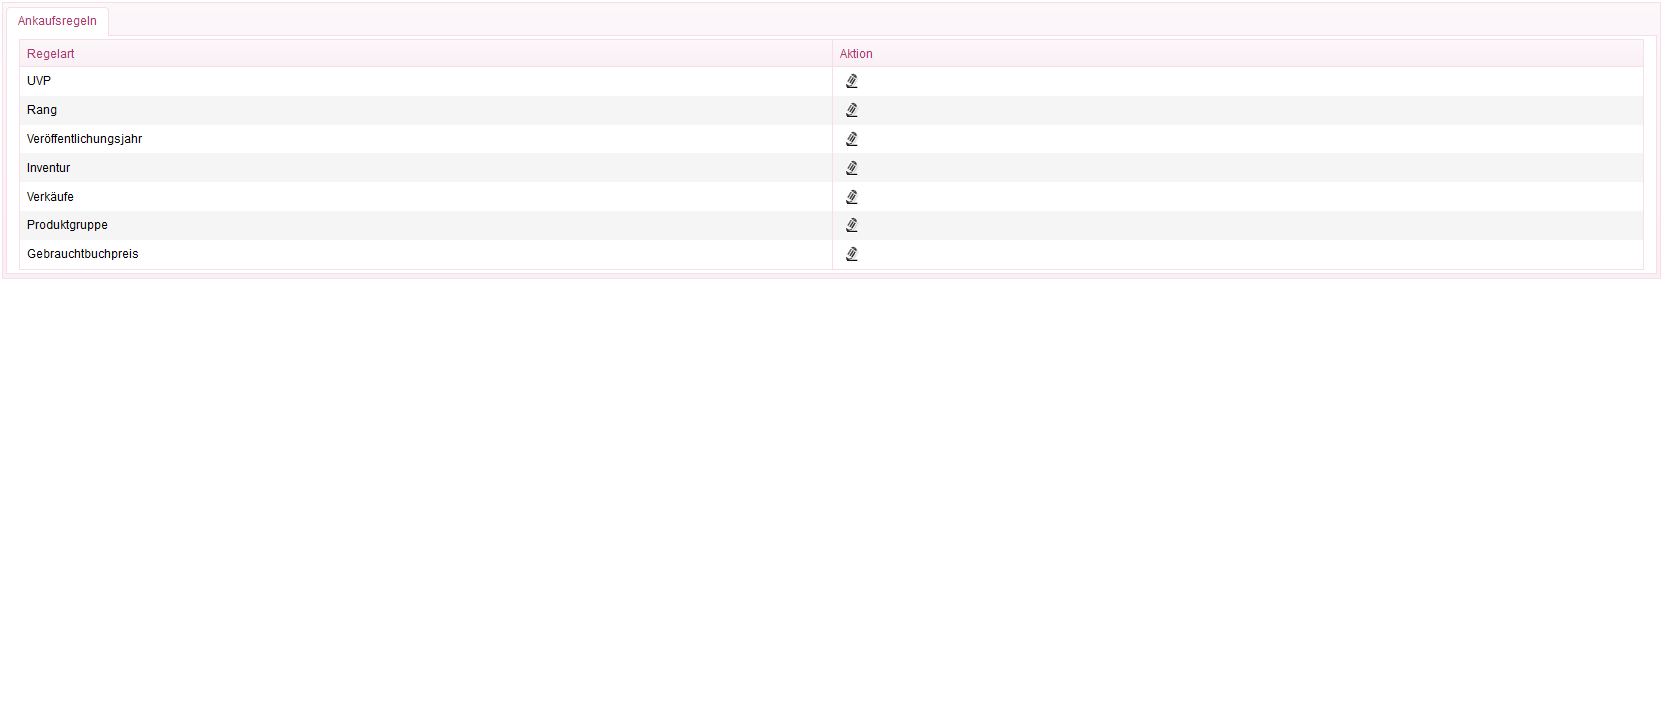Viewport: 1665px width, 701px height.
Task: Edit the Rang rule
Action: (852, 110)
